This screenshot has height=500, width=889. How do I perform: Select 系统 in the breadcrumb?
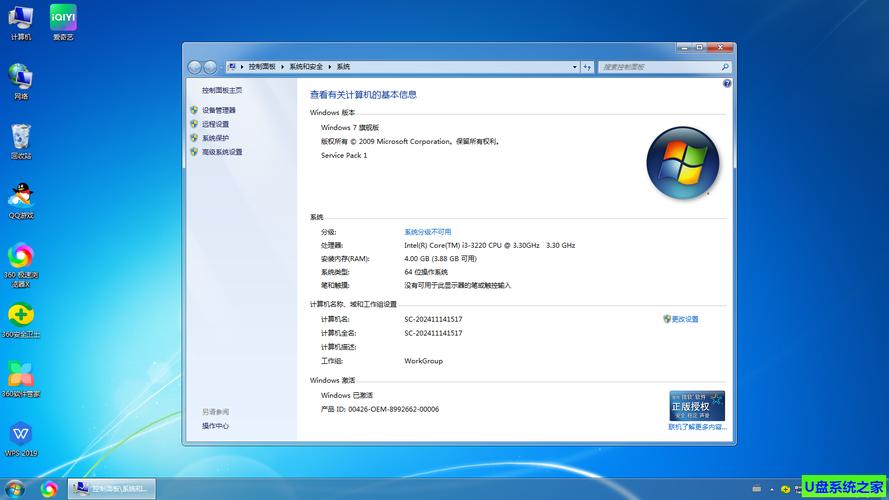[344, 67]
